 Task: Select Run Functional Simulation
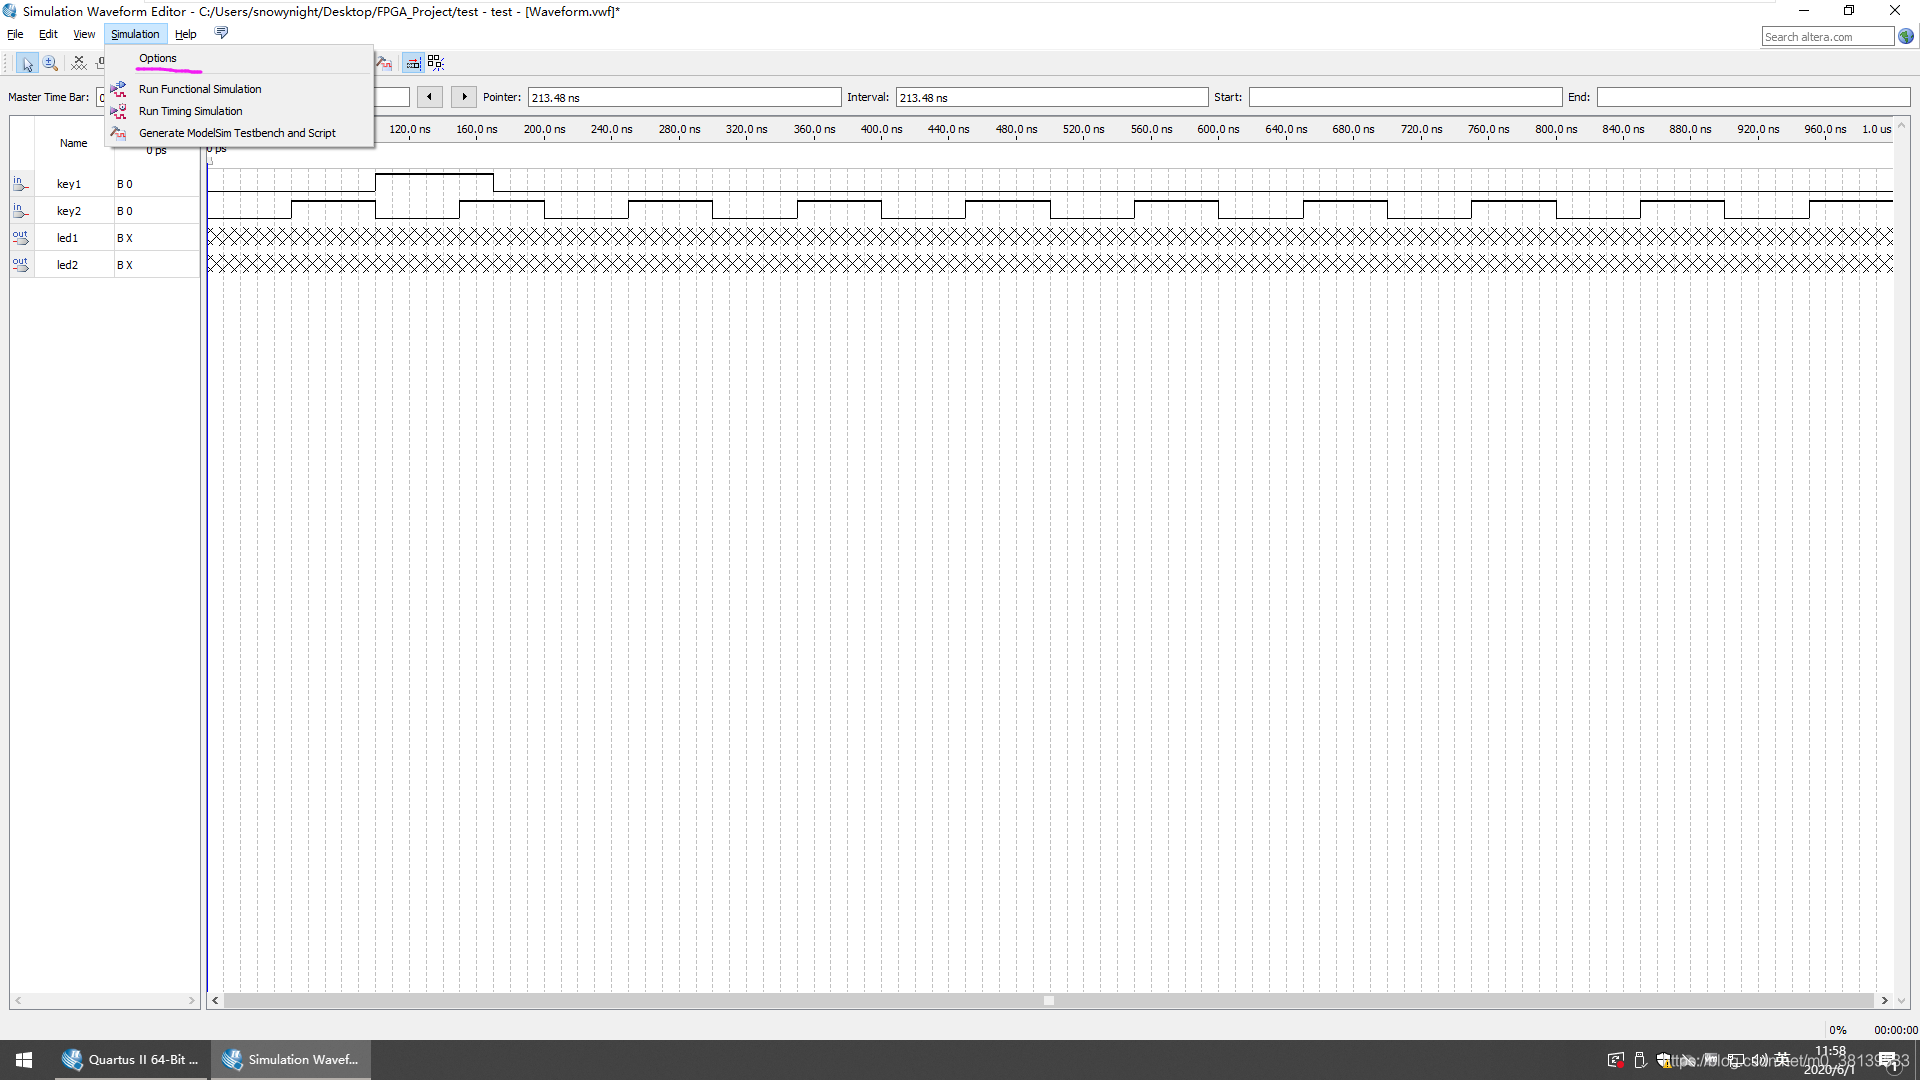tap(200, 89)
